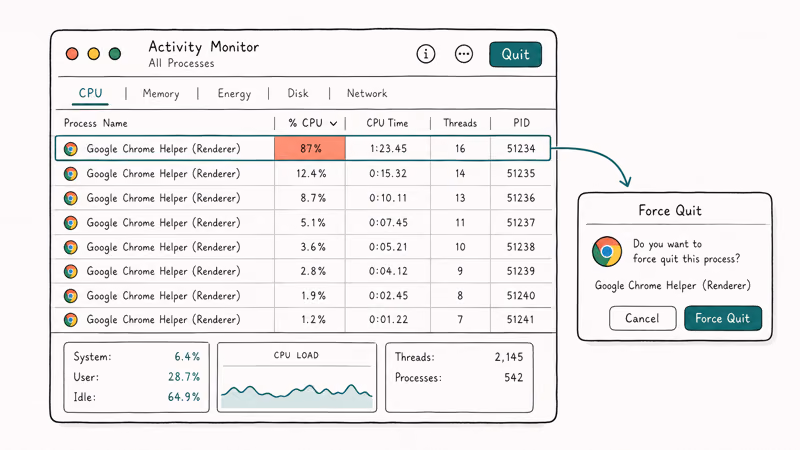This screenshot has height=450, width=800.
Task: Go to the Network tab
Action: pos(367,93)
